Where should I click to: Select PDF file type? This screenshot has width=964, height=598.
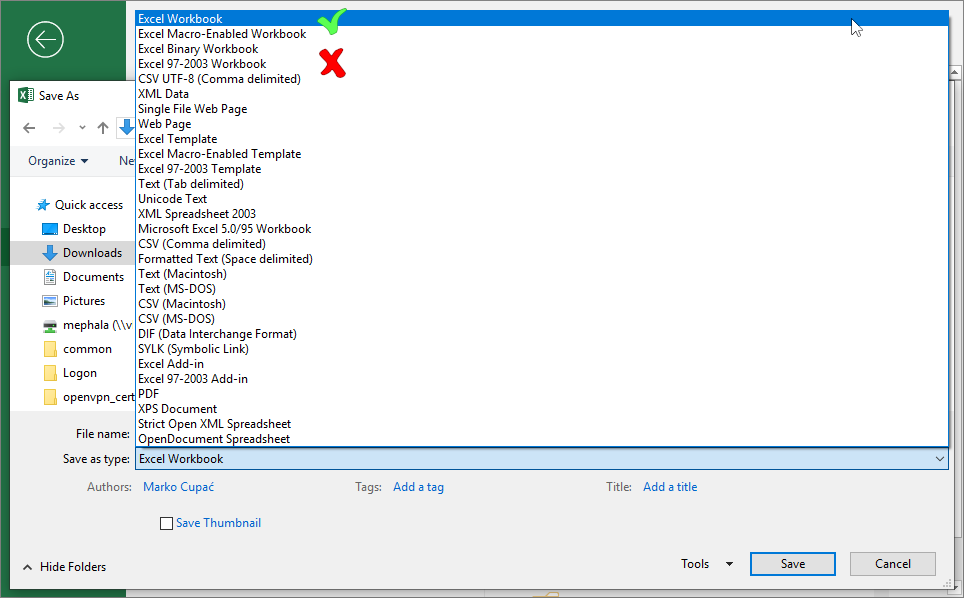click(x=542, y=393)
